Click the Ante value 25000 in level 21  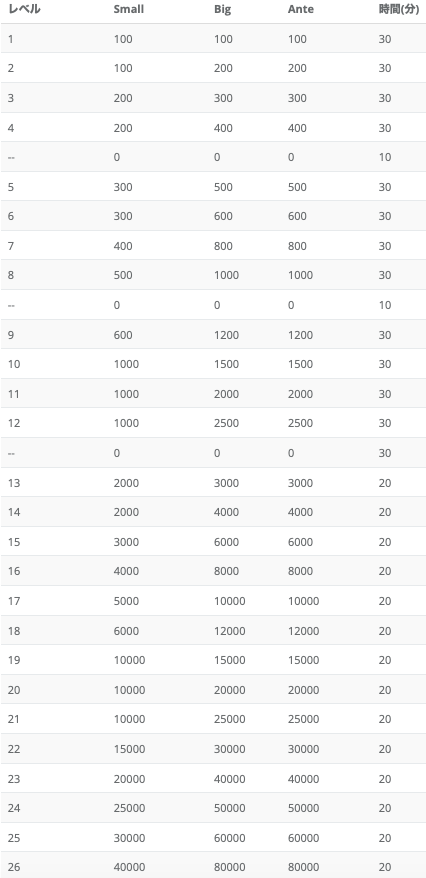[303, 719]
